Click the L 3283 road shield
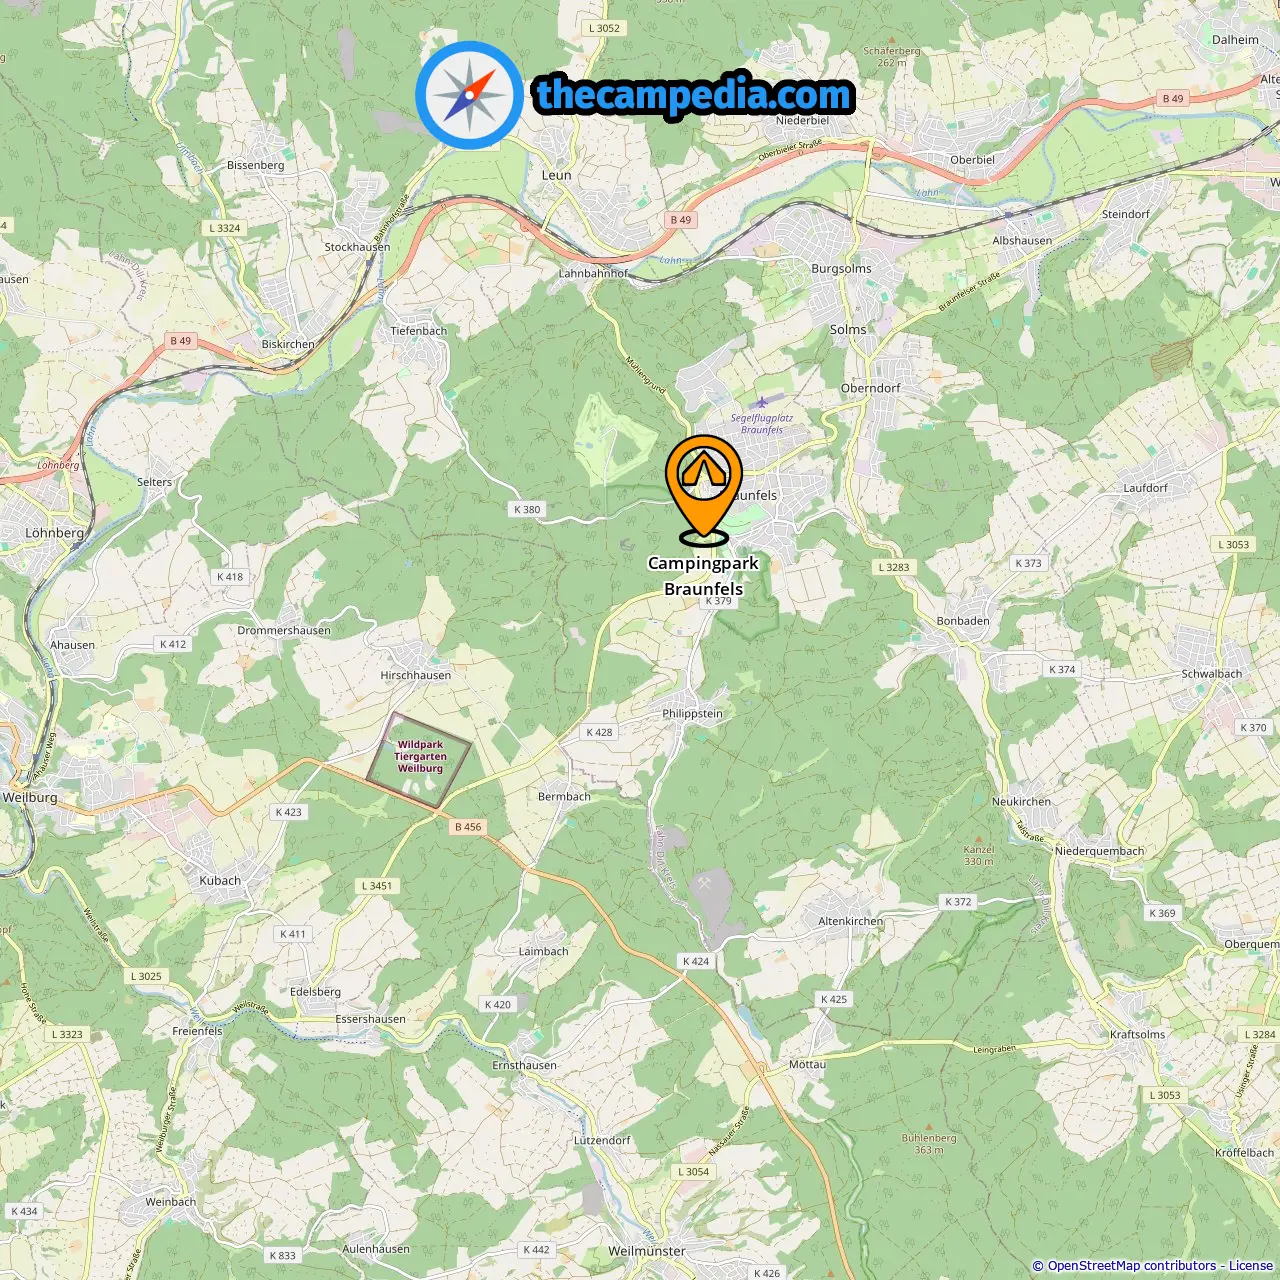Image resolution: width=1280 pixels, height=1280 pixels. click(894, 567)
